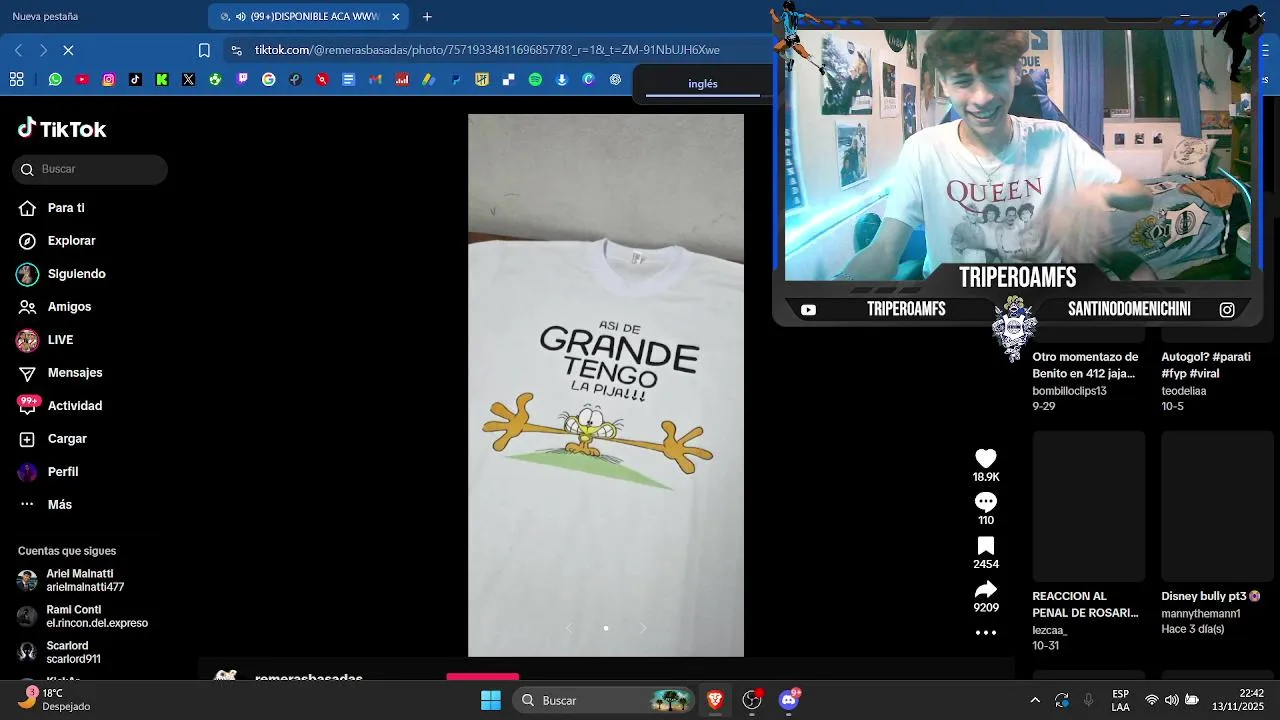Show hidden system tray icons
This screenshot has height=720, width=1280.
click(1035, 700)
